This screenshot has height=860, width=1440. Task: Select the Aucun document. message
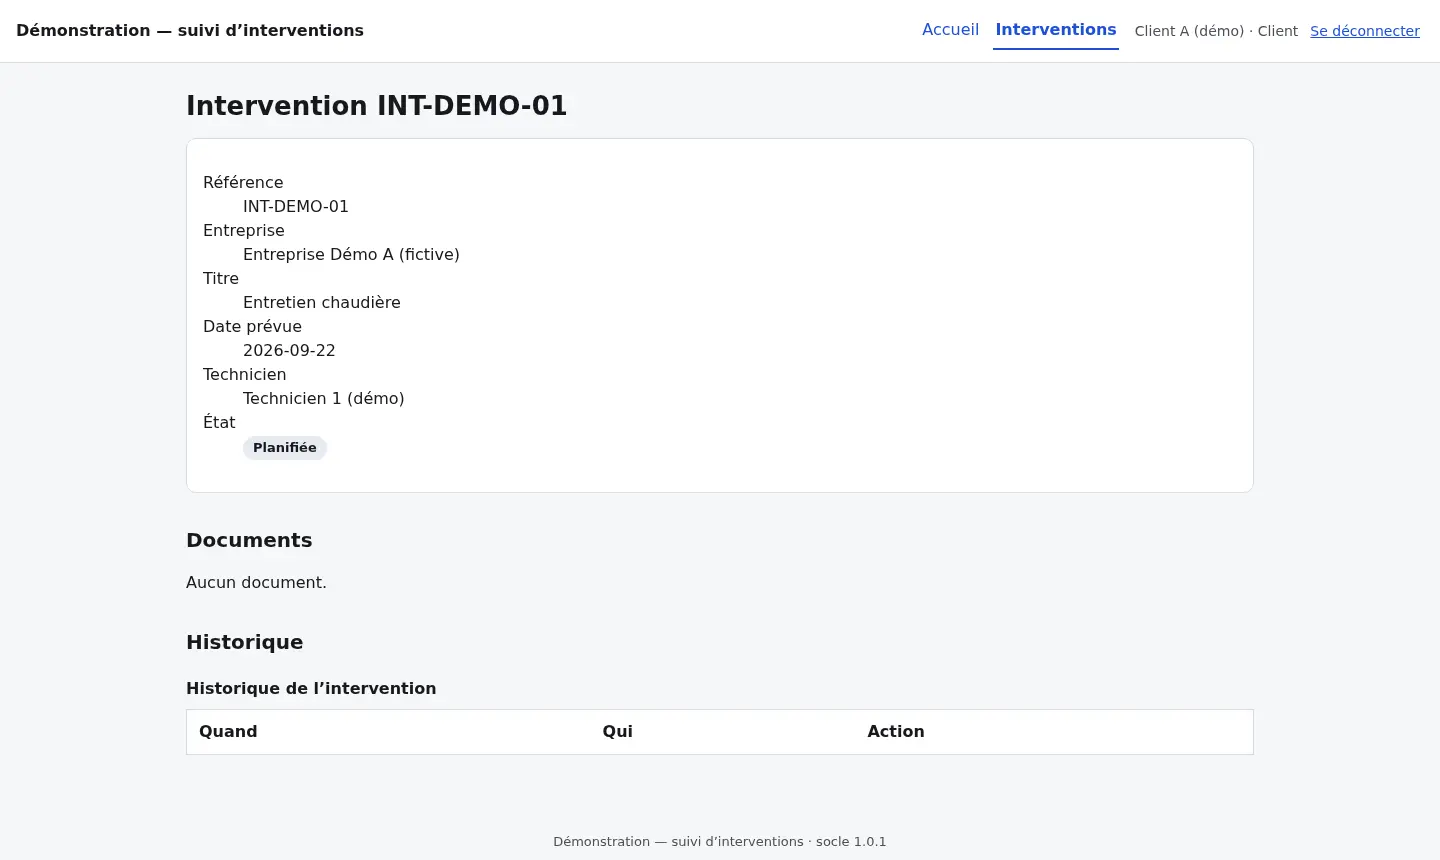tap(256, 582)
